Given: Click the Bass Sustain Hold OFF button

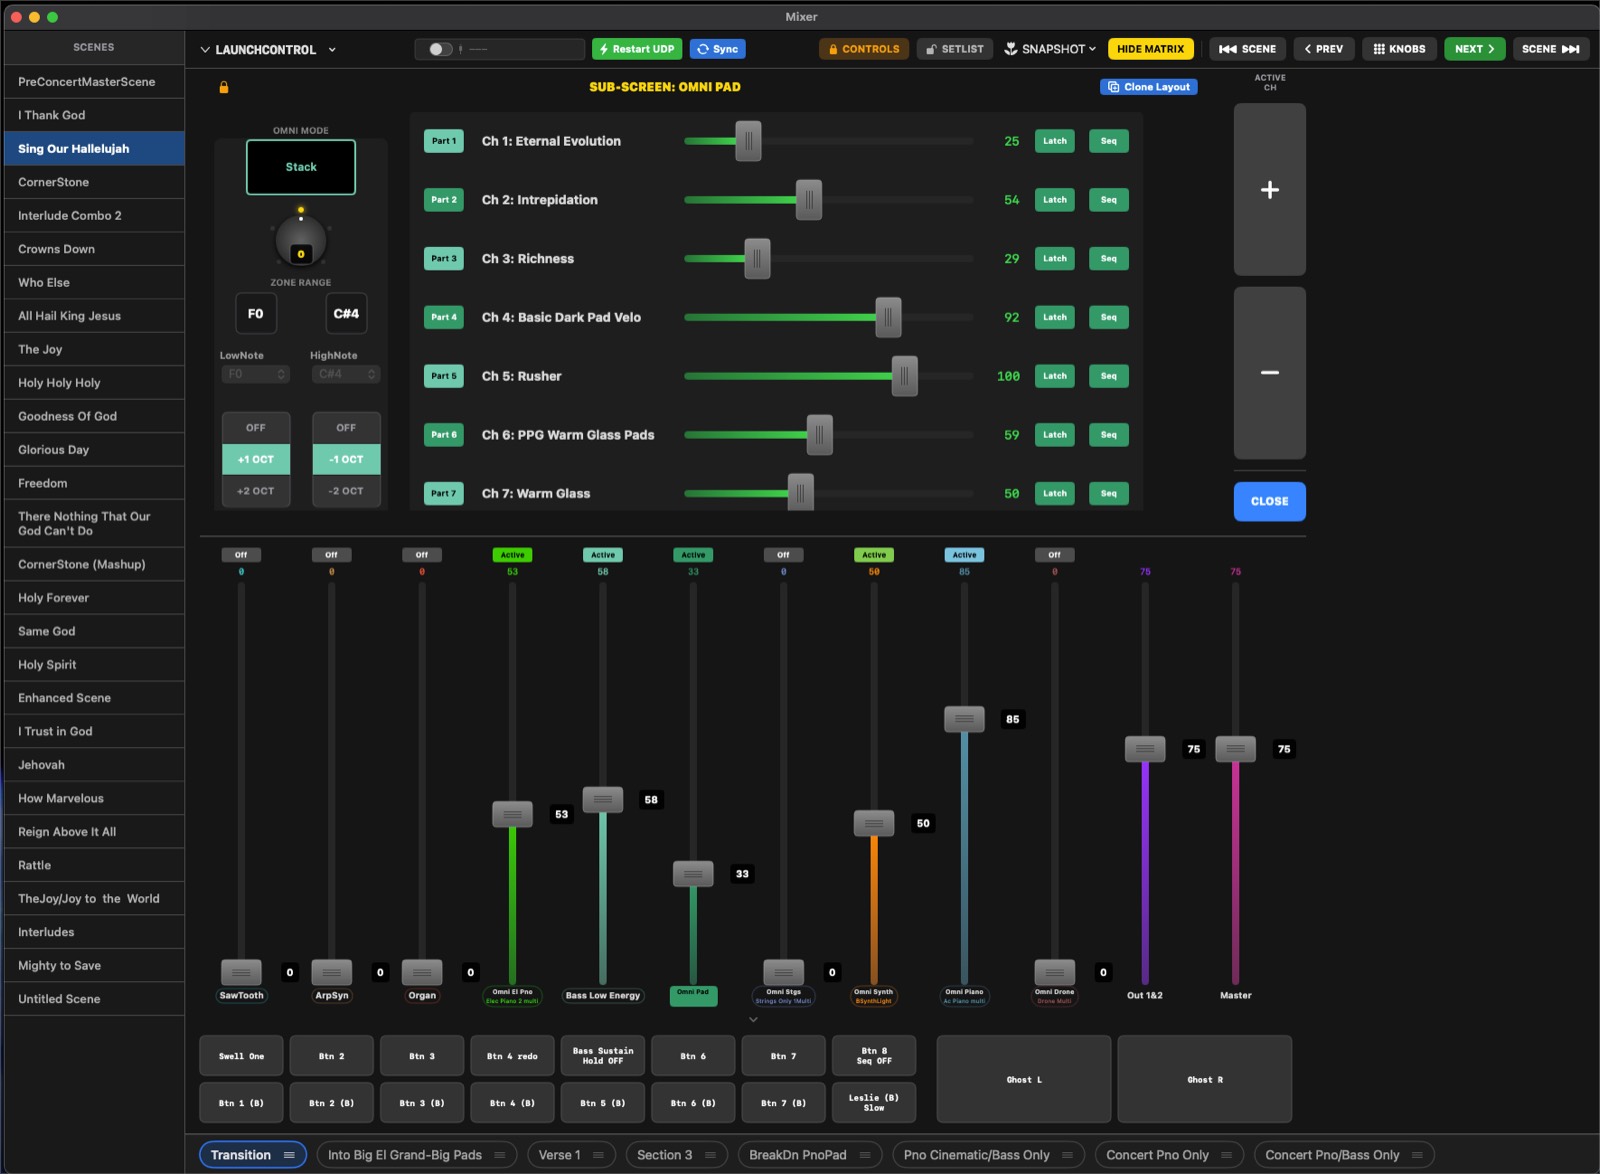Looking at the screenshot, I should click(603, 1056).
